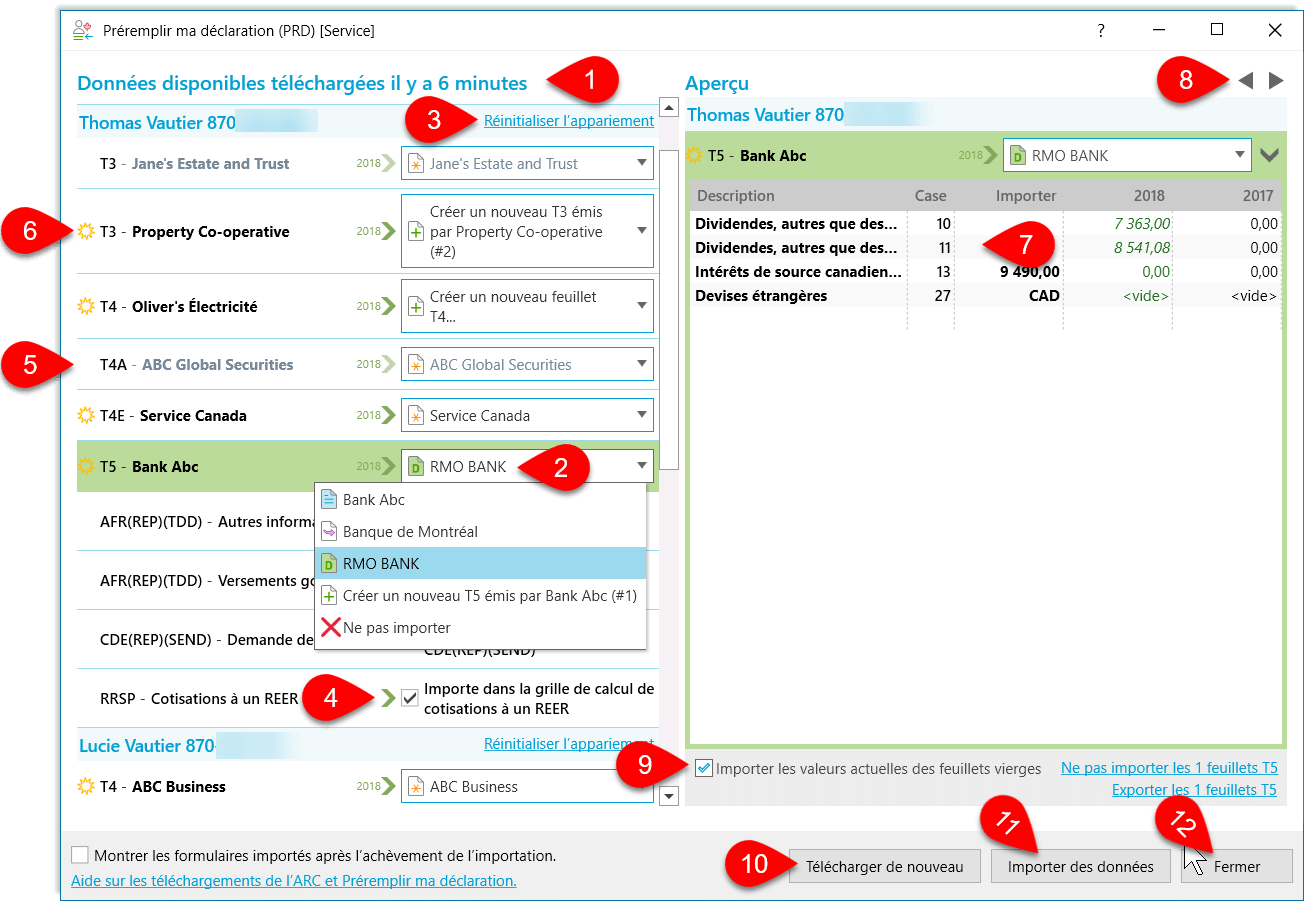Open the Service Canada dropdown

point(641,415)
